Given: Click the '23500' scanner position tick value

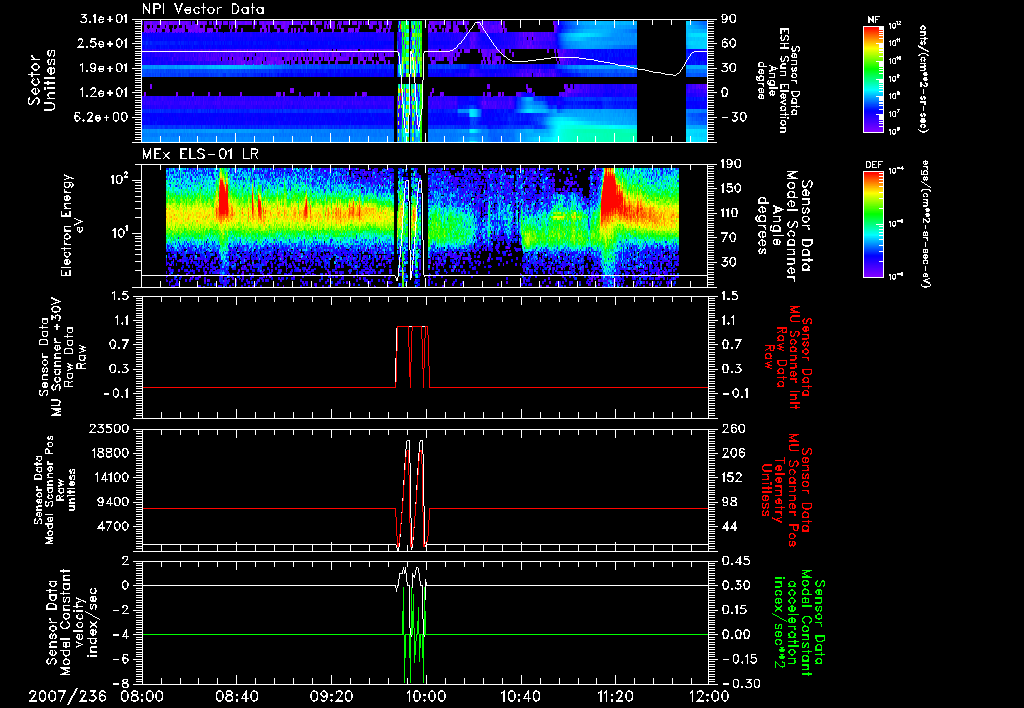Looking at the screenshot, I should pyautogui.click(x=109, y=429).
